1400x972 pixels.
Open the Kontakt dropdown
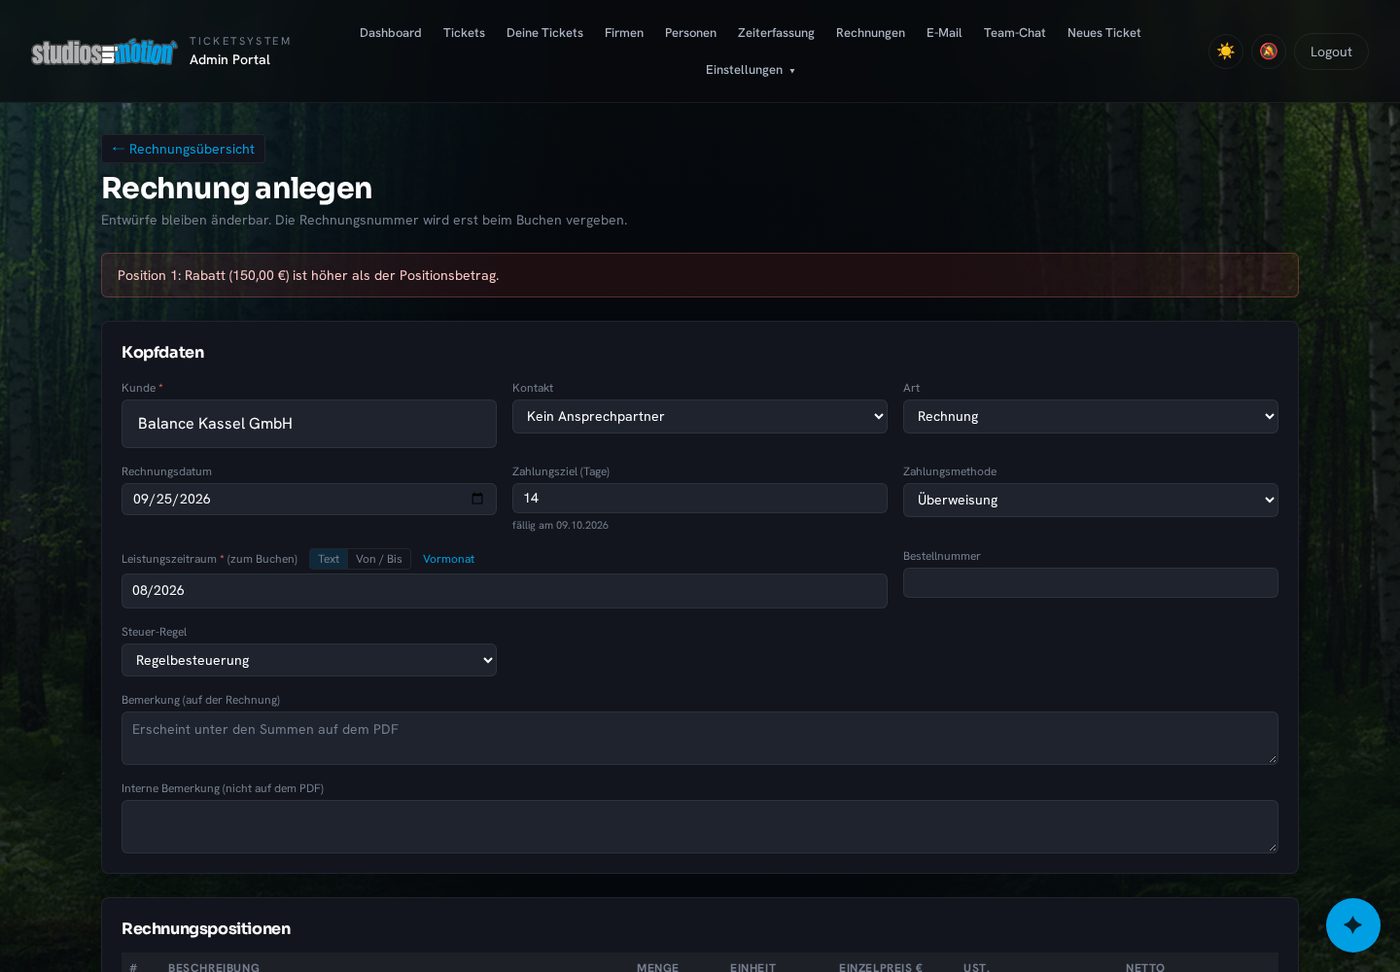coord(700,417)
